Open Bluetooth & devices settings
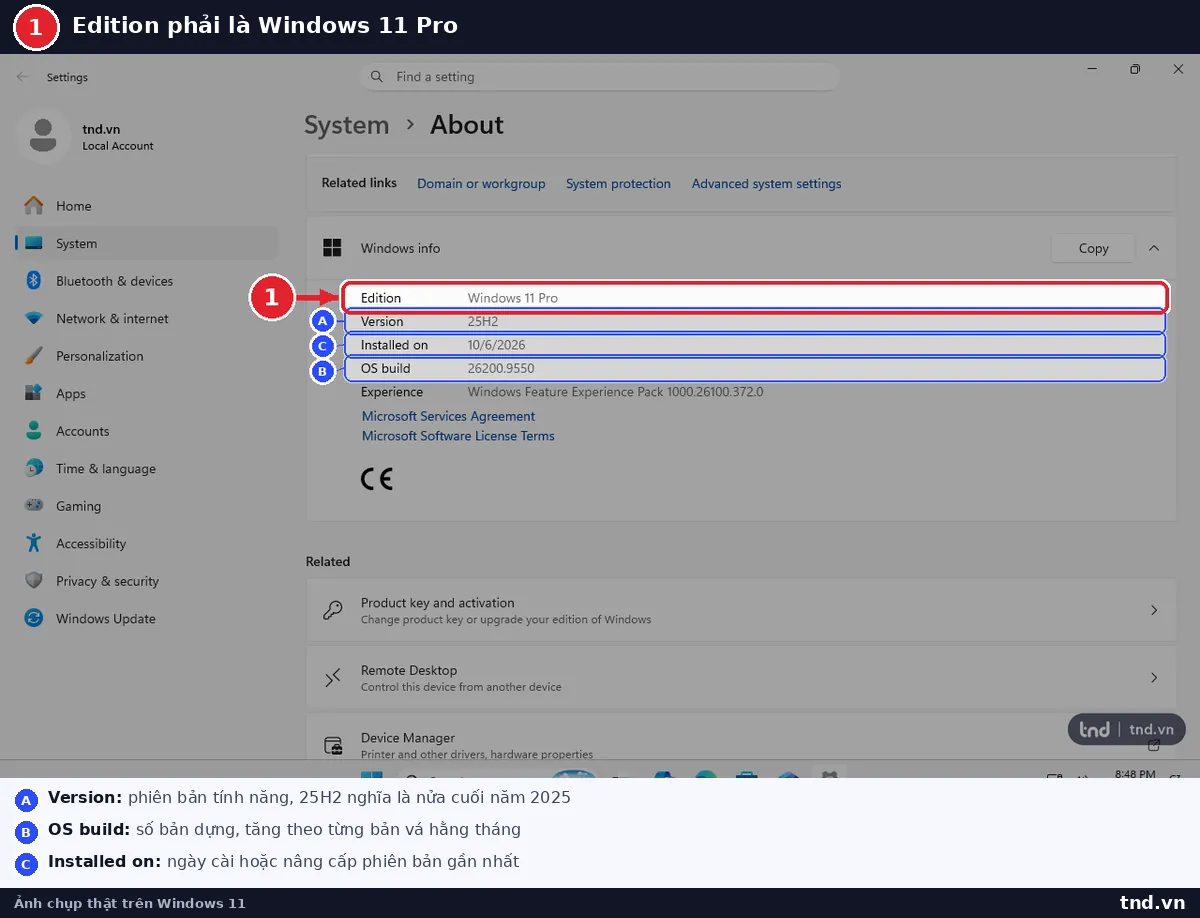1200x918 pixels. (x=146, y=281)
